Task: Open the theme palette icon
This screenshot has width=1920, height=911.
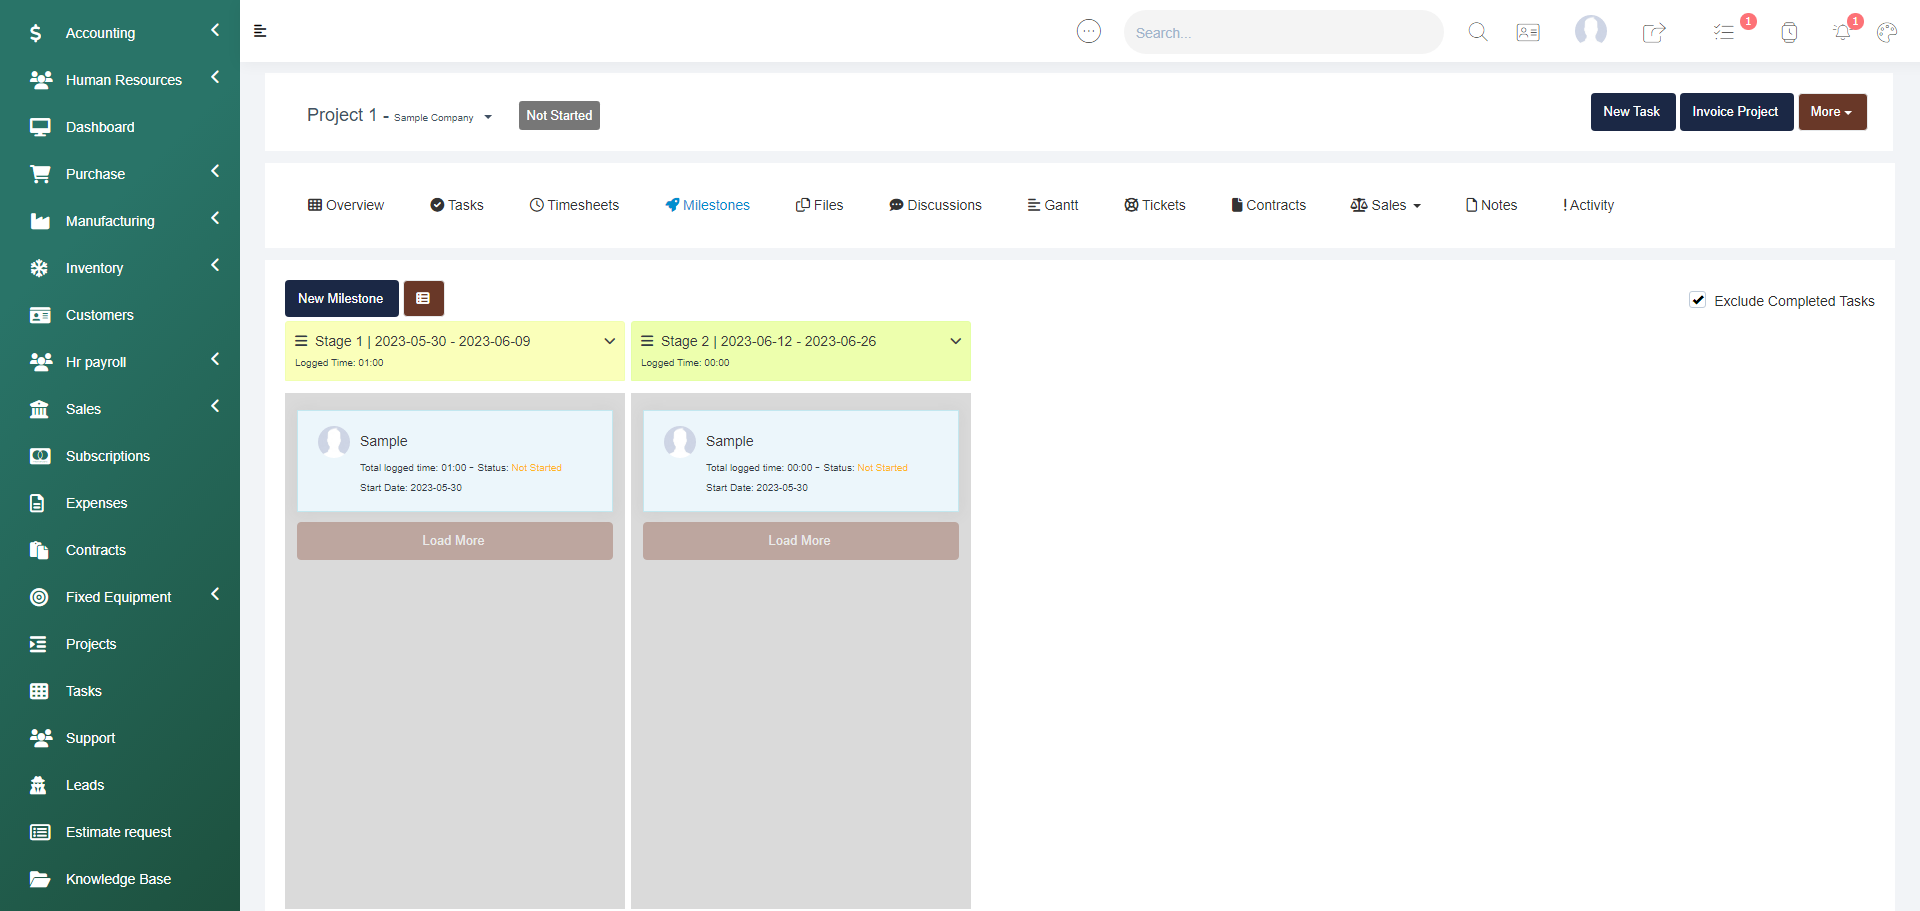Action: 1886,32
